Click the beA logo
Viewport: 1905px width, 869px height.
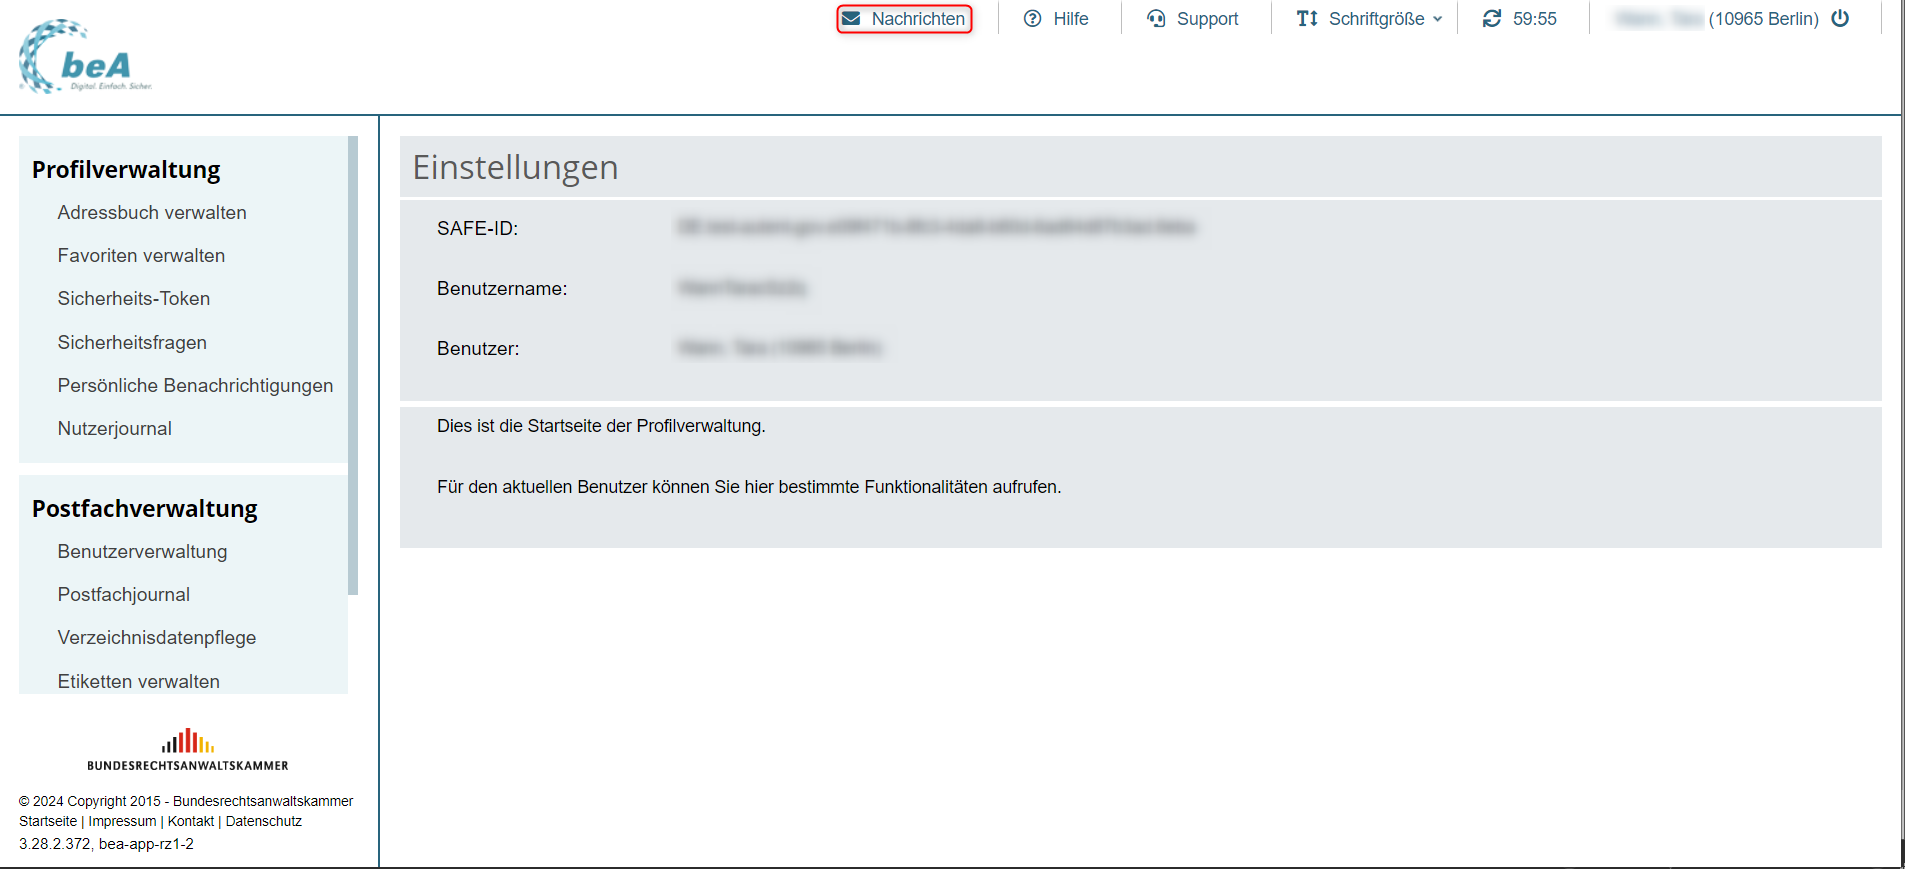pos(85,57)
